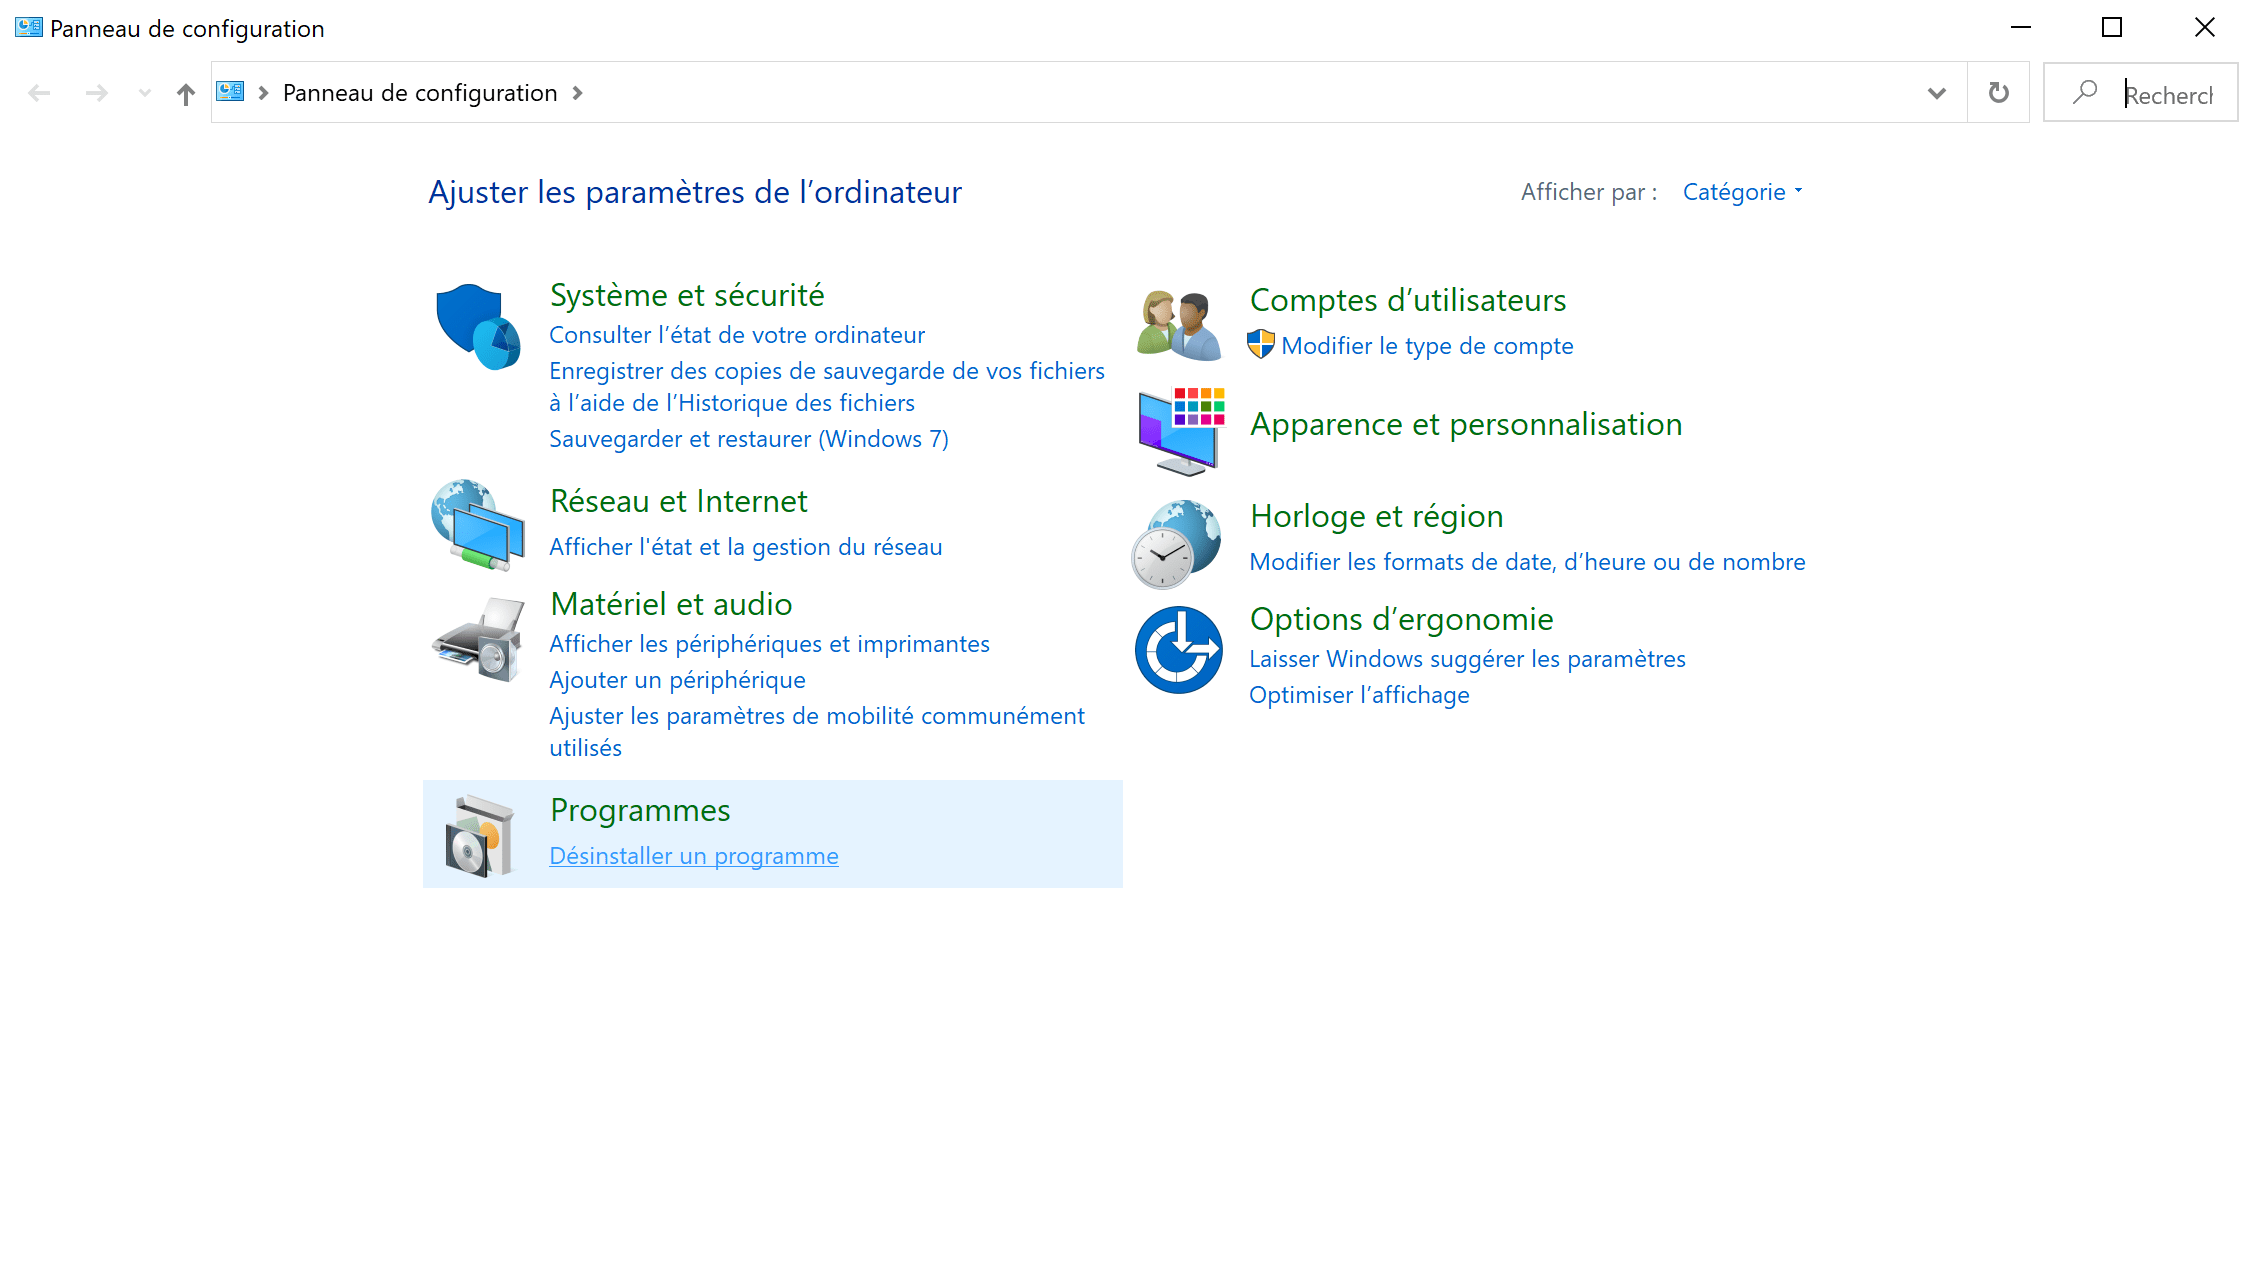This screenshot has width=2252, height=1266.
Task: Open Réseau et Internet category
Action: (x=679, y=501)
